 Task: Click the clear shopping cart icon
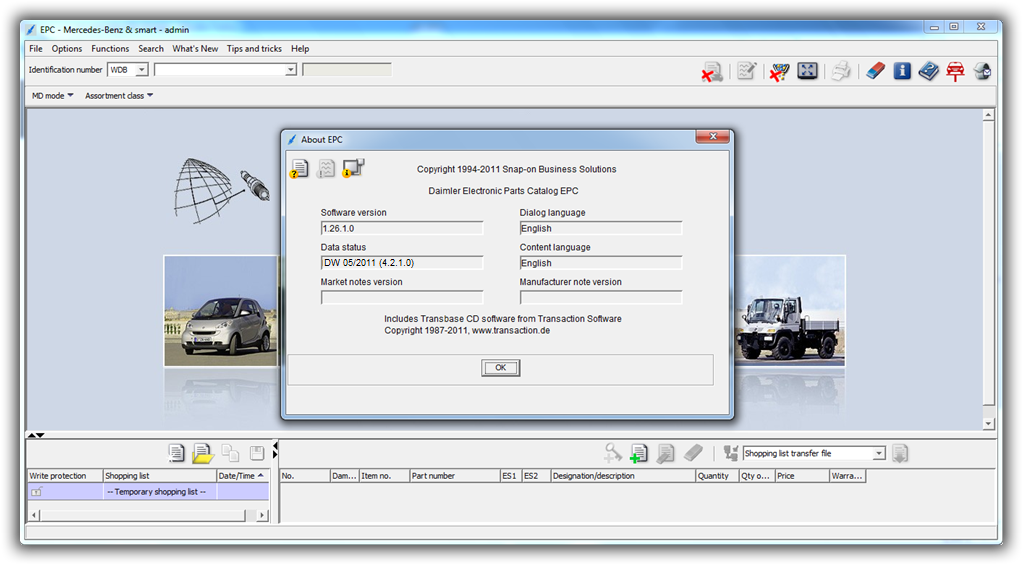(x=779, y=71)
